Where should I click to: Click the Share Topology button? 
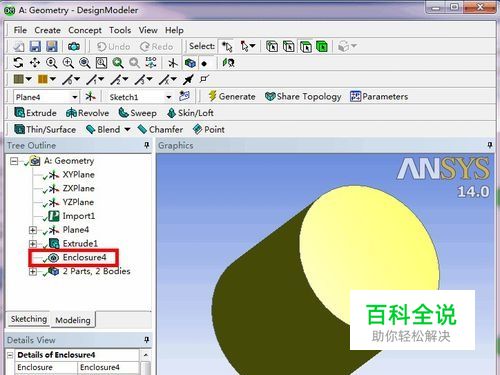click(303, 96)
